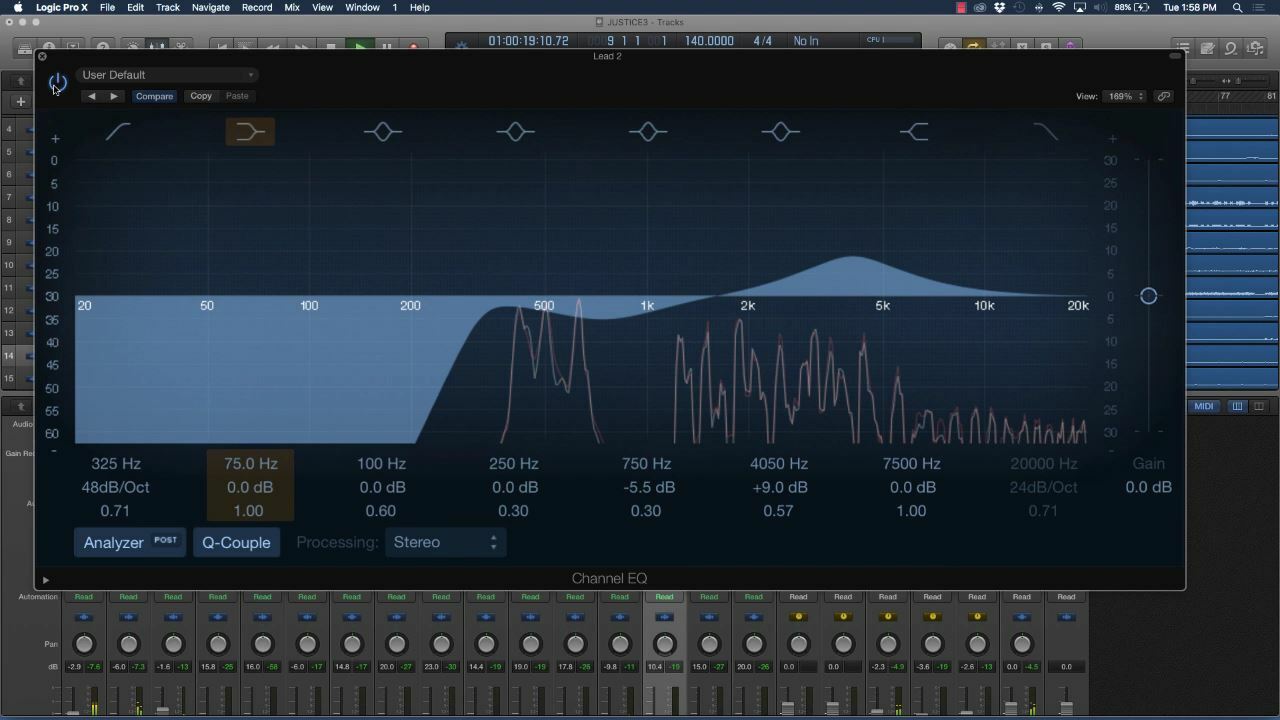Open the Processing Stereo dropdown
Screen dimensions: 1280x720
click(x=444, y=542)
